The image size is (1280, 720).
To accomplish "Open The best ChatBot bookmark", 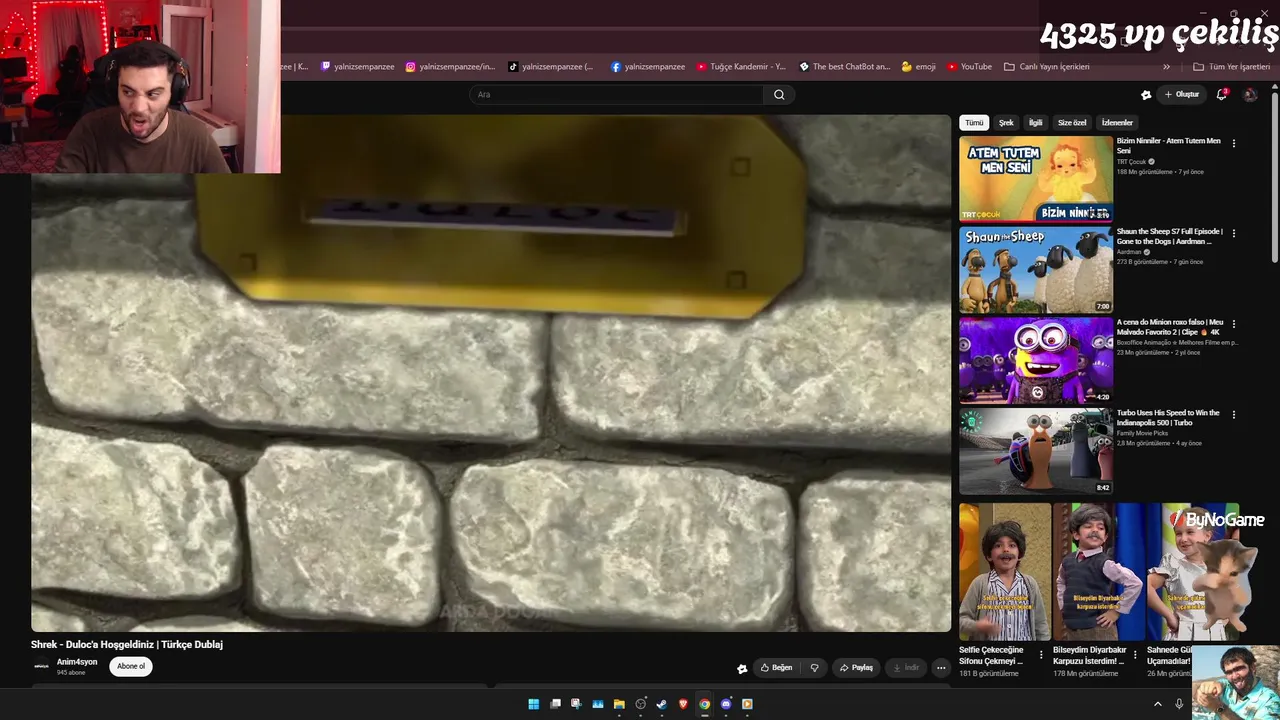I will point(845,67).
